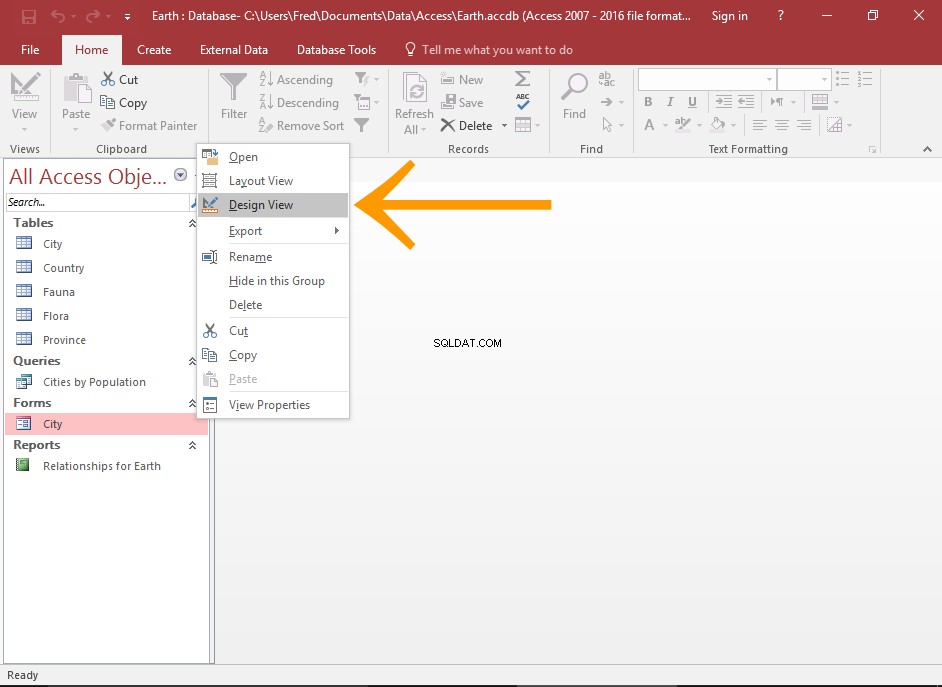
Task: Align text right in Text Formatting
Action: point(804,125)
